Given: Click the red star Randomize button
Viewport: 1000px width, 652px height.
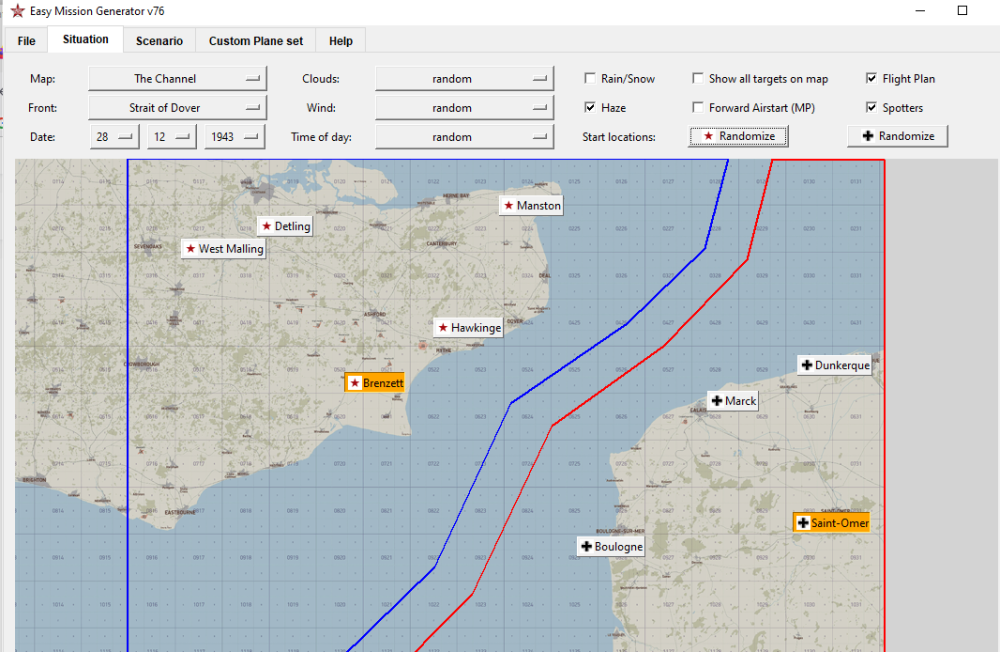Looking at the screenshot, I should [738, 136].
